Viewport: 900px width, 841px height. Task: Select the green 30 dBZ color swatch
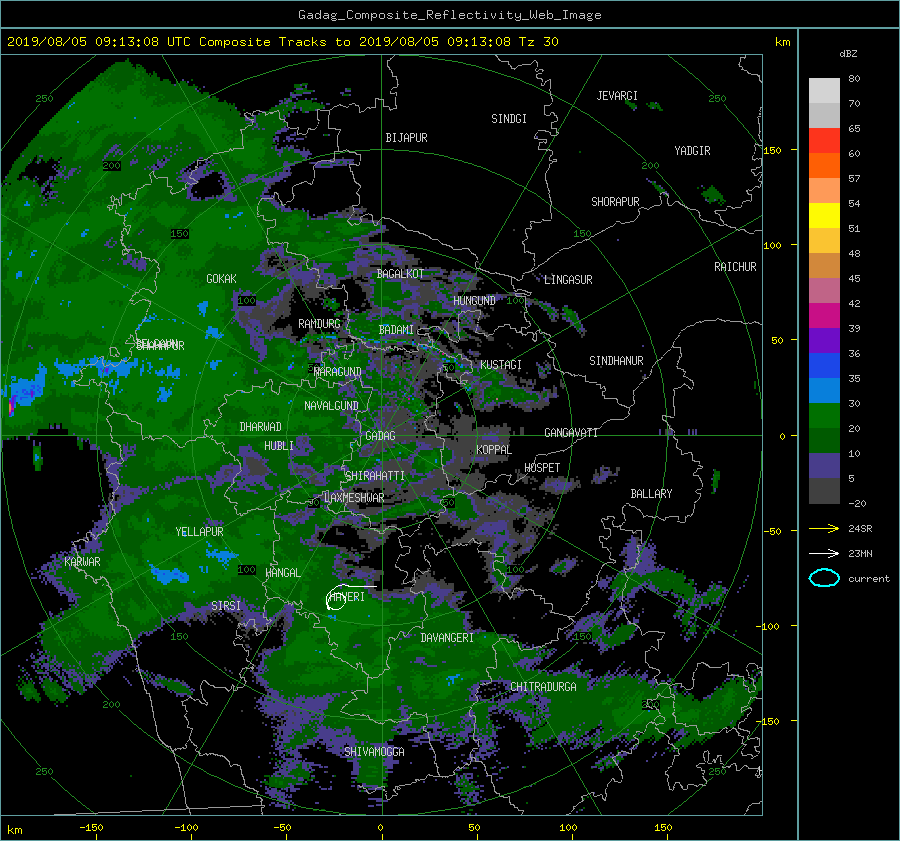824,415
